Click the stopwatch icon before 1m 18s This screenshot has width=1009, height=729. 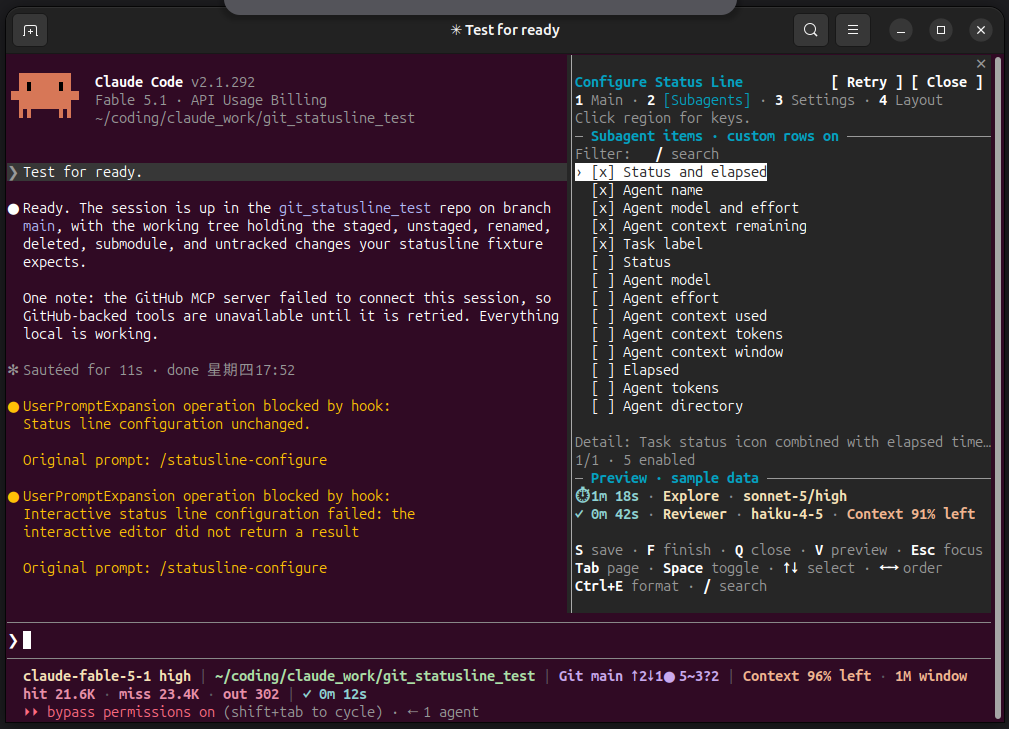click(582, 496)
